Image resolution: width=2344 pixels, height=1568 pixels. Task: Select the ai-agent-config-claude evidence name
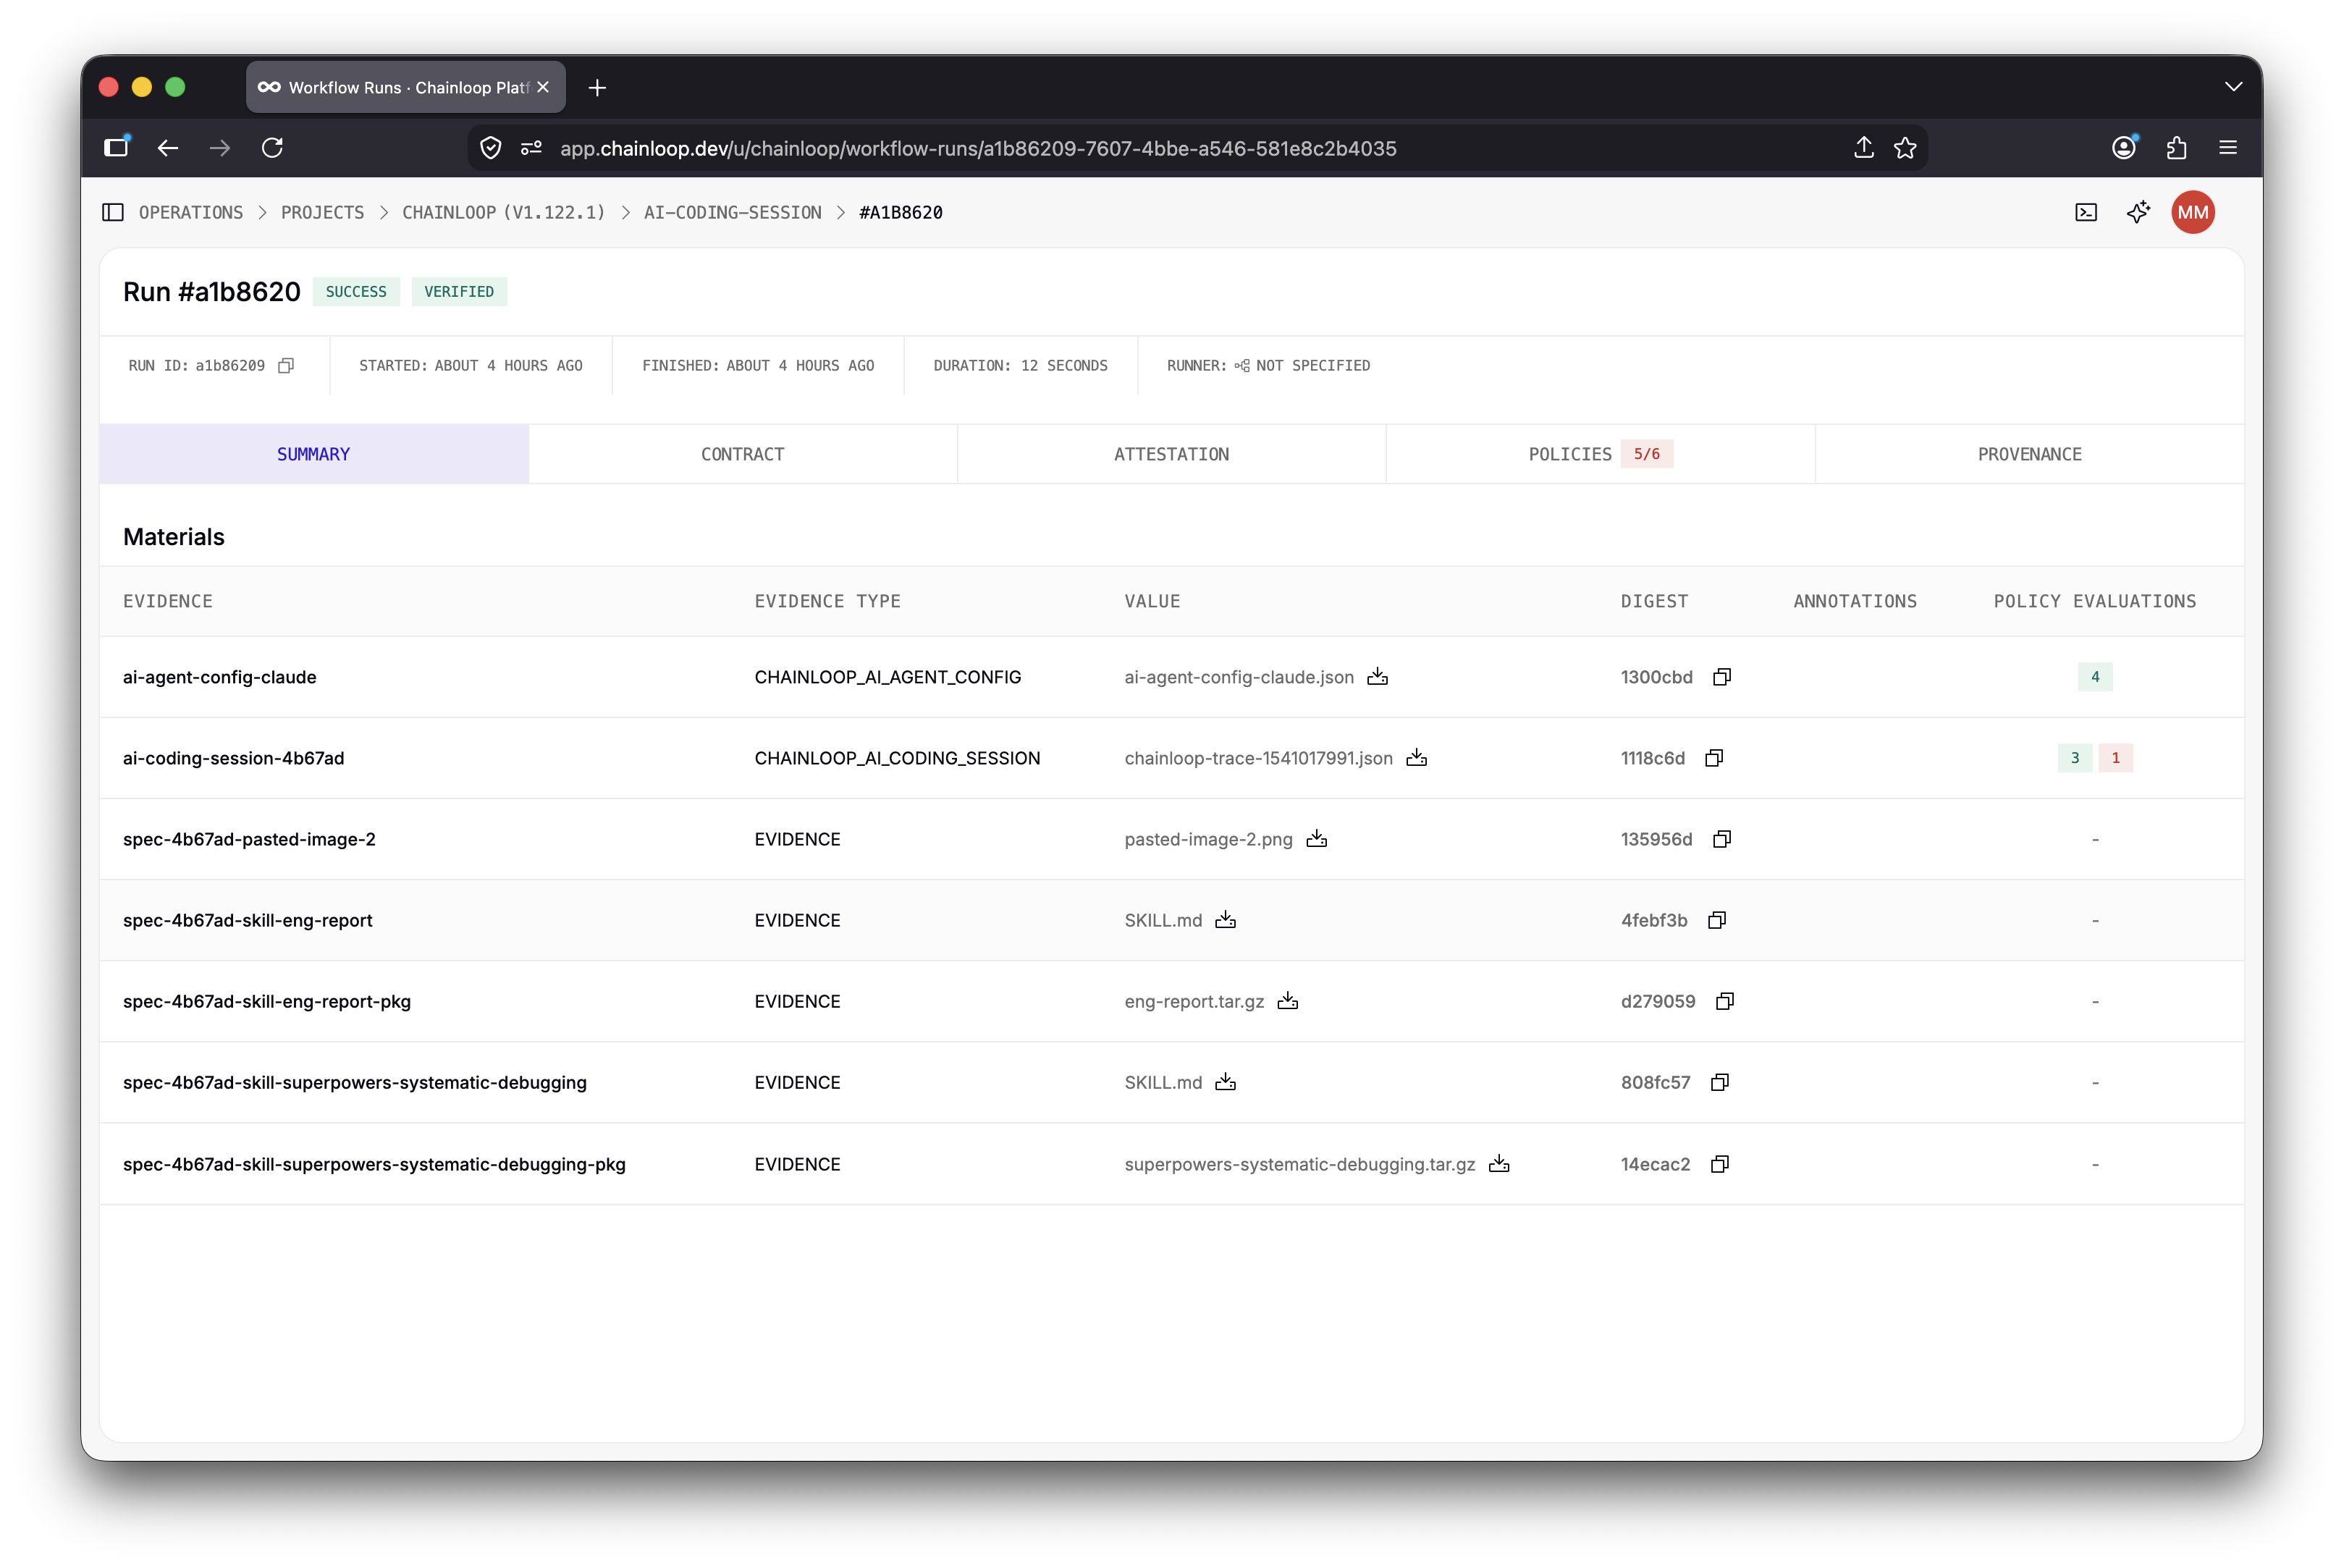(x=219, y=677)
